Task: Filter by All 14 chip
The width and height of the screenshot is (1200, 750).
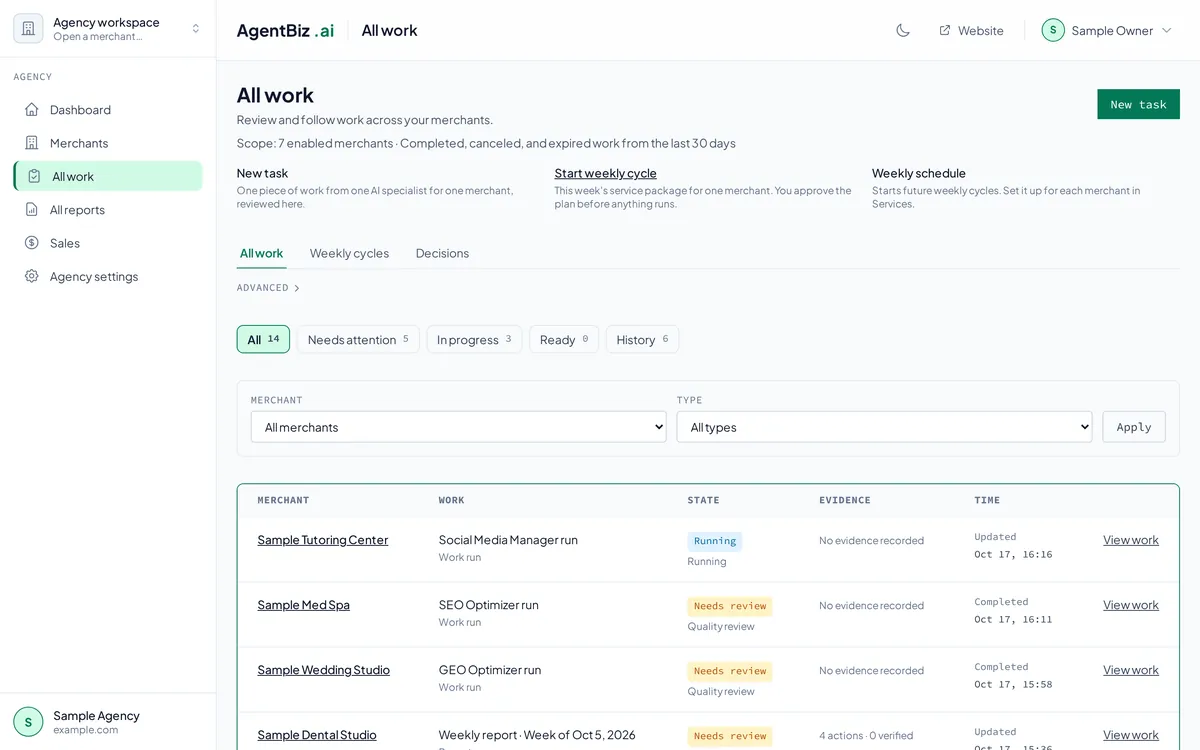Action: click(x=263, y=339)
